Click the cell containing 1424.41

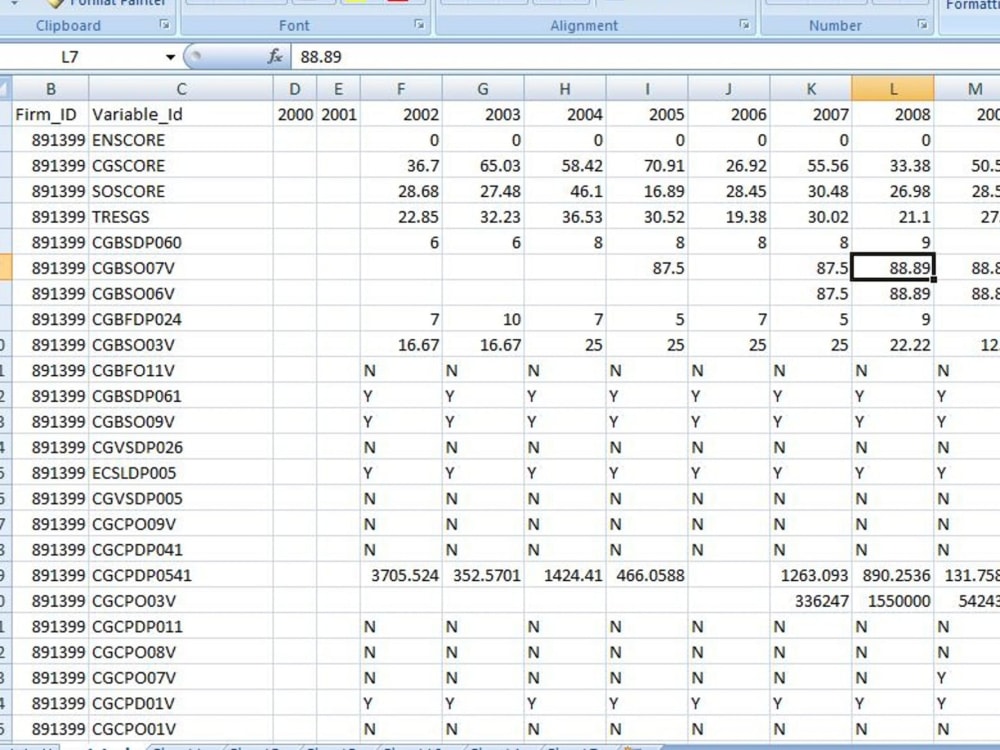(x=565, y=575)
